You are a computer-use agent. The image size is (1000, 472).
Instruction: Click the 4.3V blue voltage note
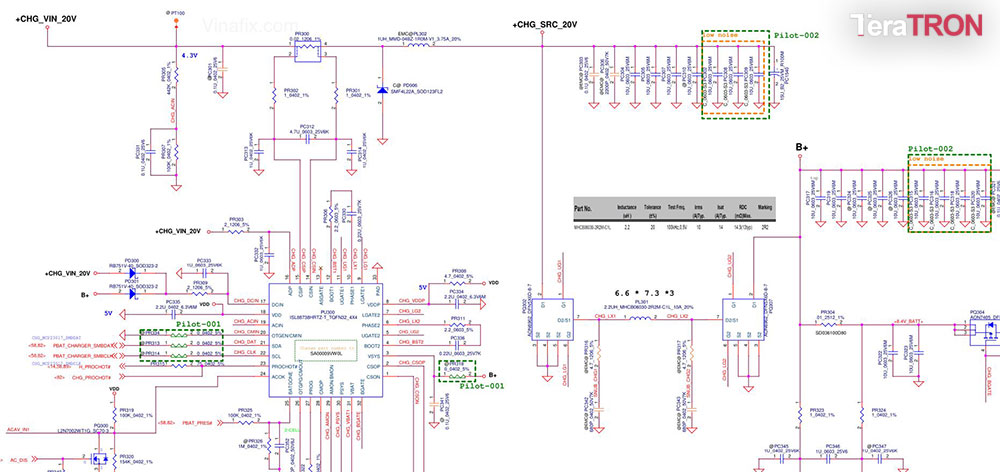pos(190,55)
